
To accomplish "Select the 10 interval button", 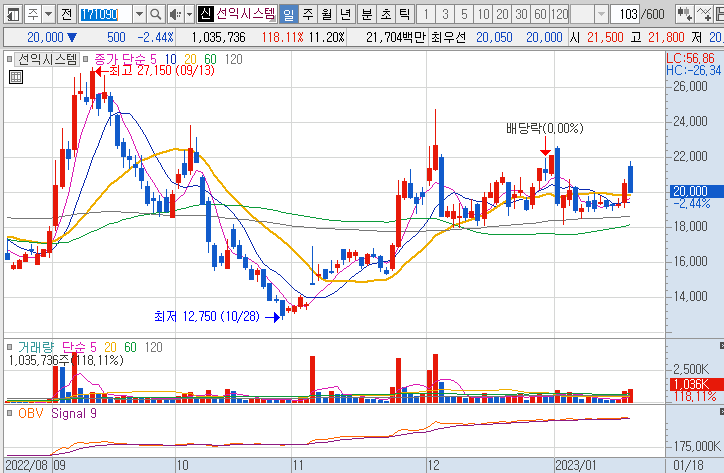I will [483, 14].
